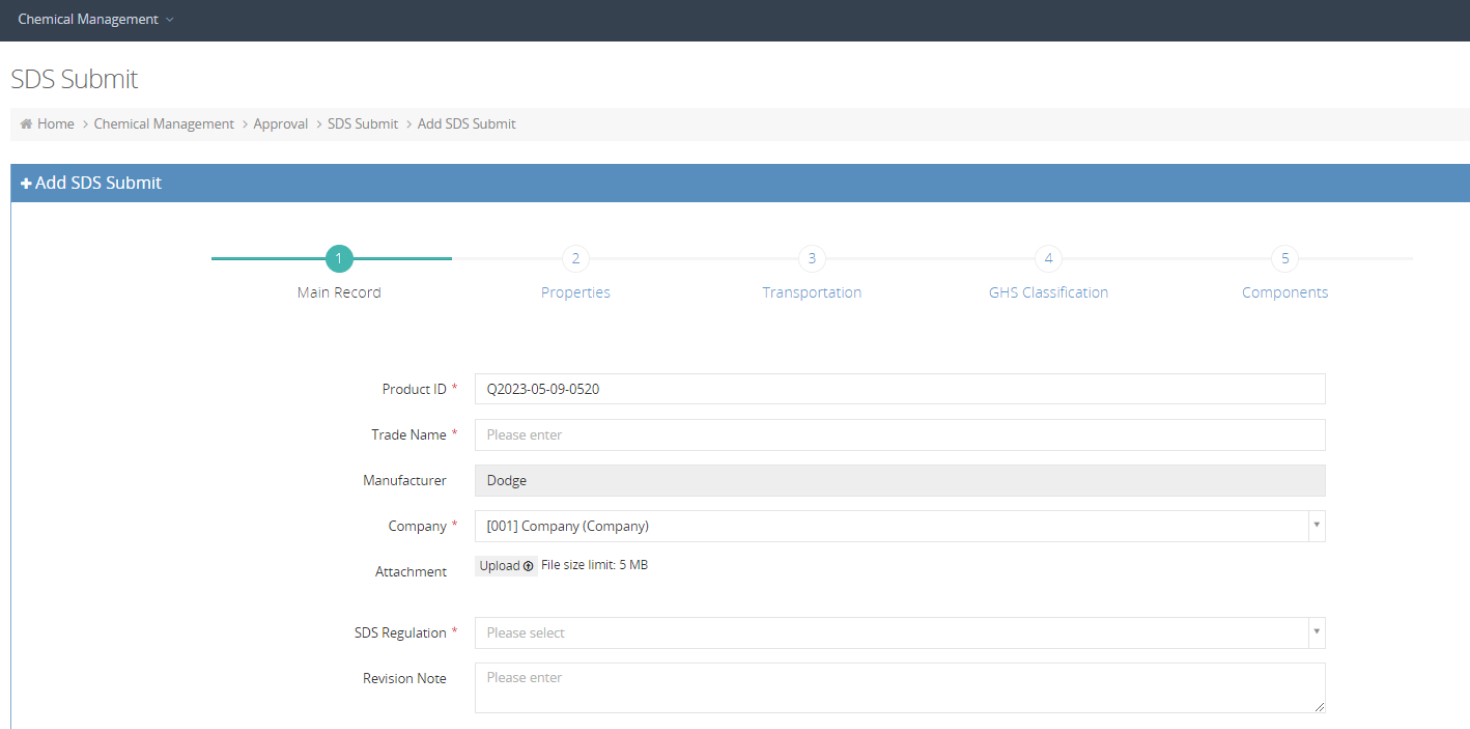Focus the Revision Note text area
1470x729 pixels.
(x=900, y=688)
